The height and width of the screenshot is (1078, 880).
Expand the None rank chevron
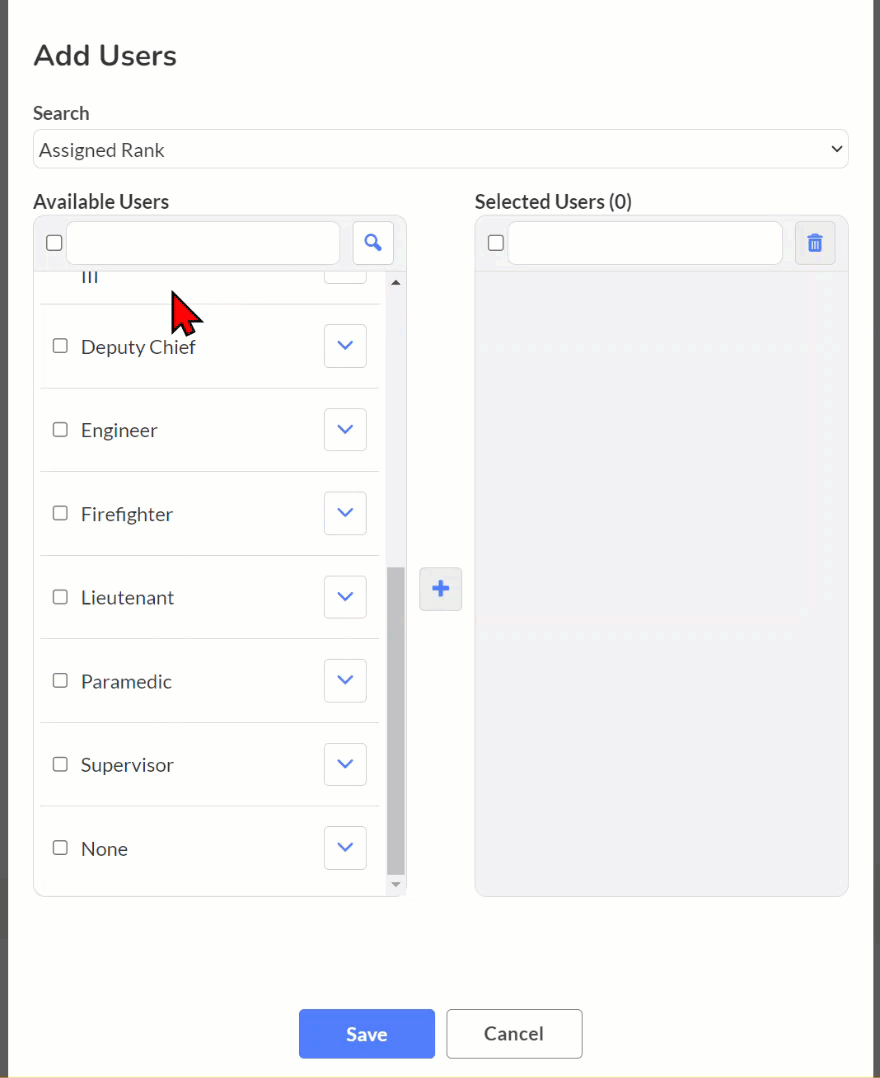tap(345, 848)
